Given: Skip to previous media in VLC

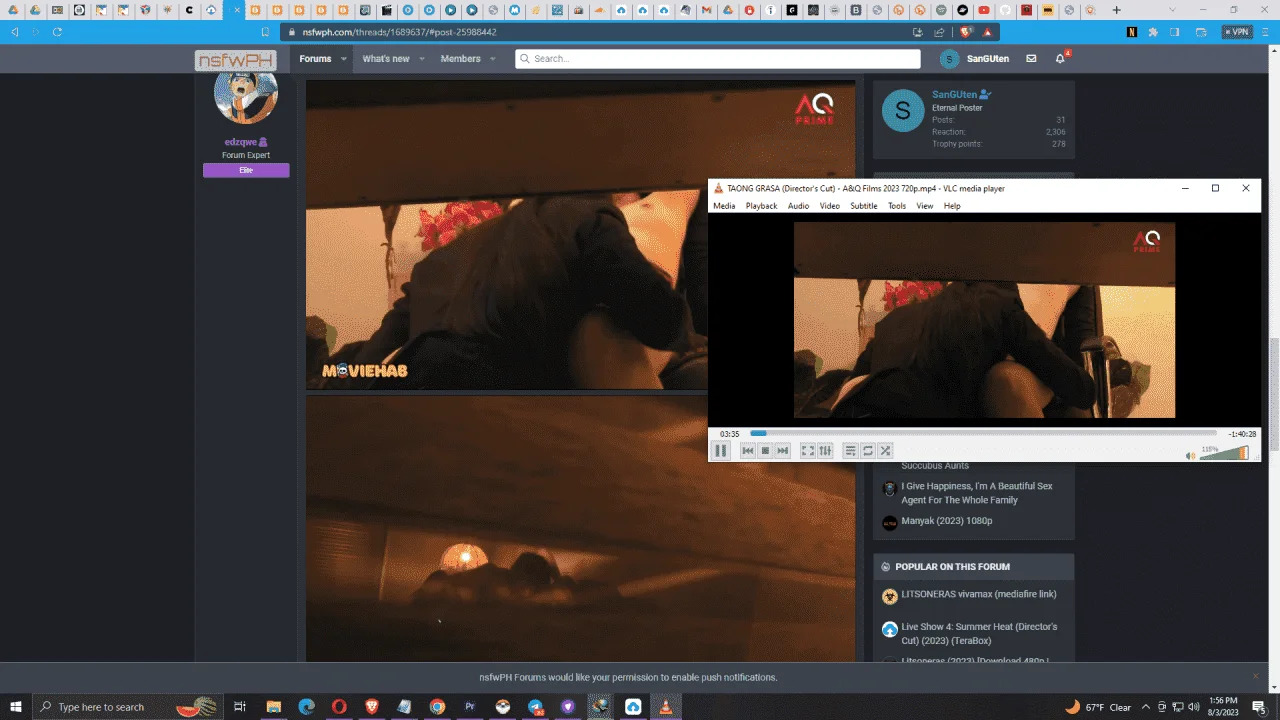Looking at the screenshot, I should pyautogui.click(x=747, y=451).
